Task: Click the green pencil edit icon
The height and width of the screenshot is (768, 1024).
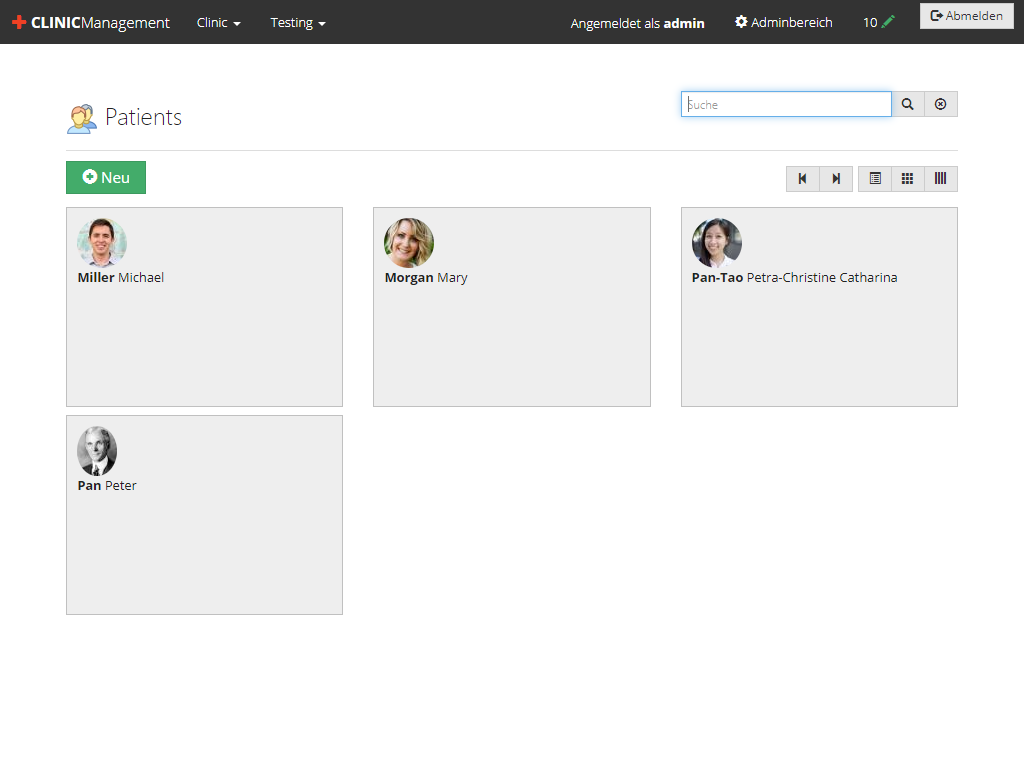Action: click(888, 22)
